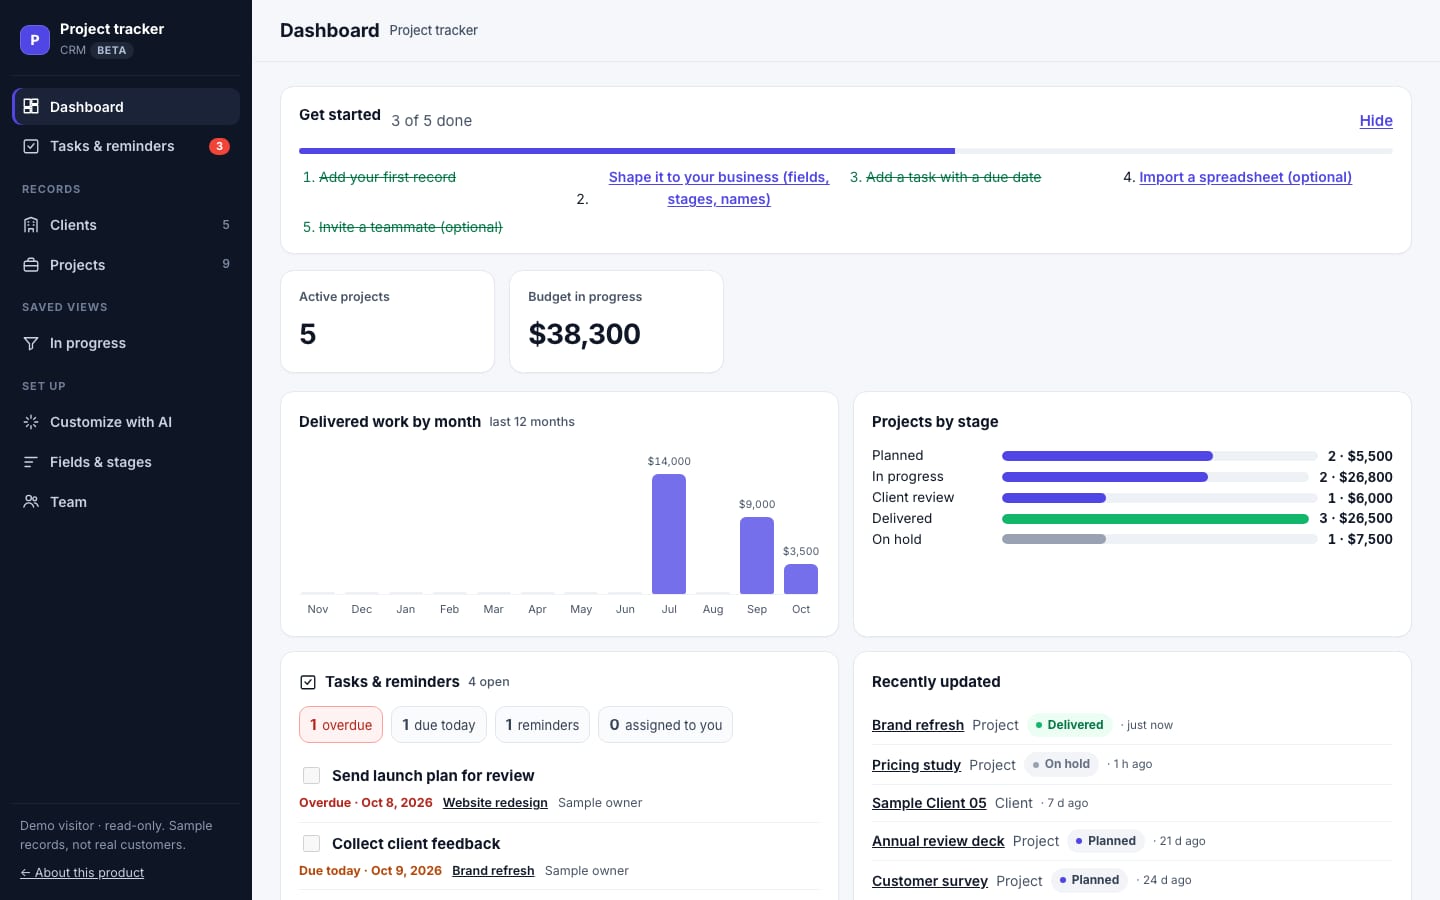Click the Fields & stages list icon
Screen dimensions: 1440x900
31,462
